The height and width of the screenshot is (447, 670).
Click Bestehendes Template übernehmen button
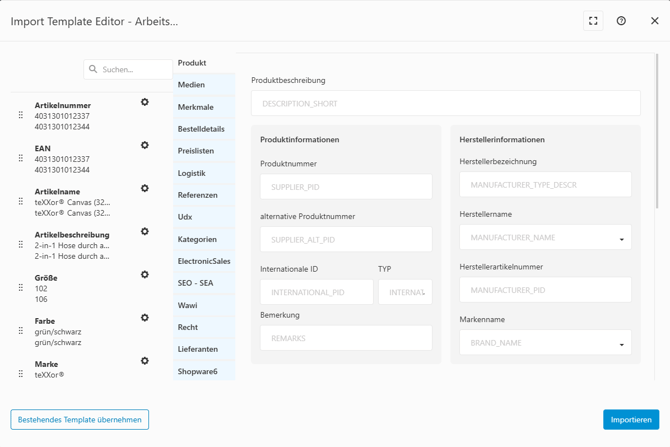coord(80,420)
